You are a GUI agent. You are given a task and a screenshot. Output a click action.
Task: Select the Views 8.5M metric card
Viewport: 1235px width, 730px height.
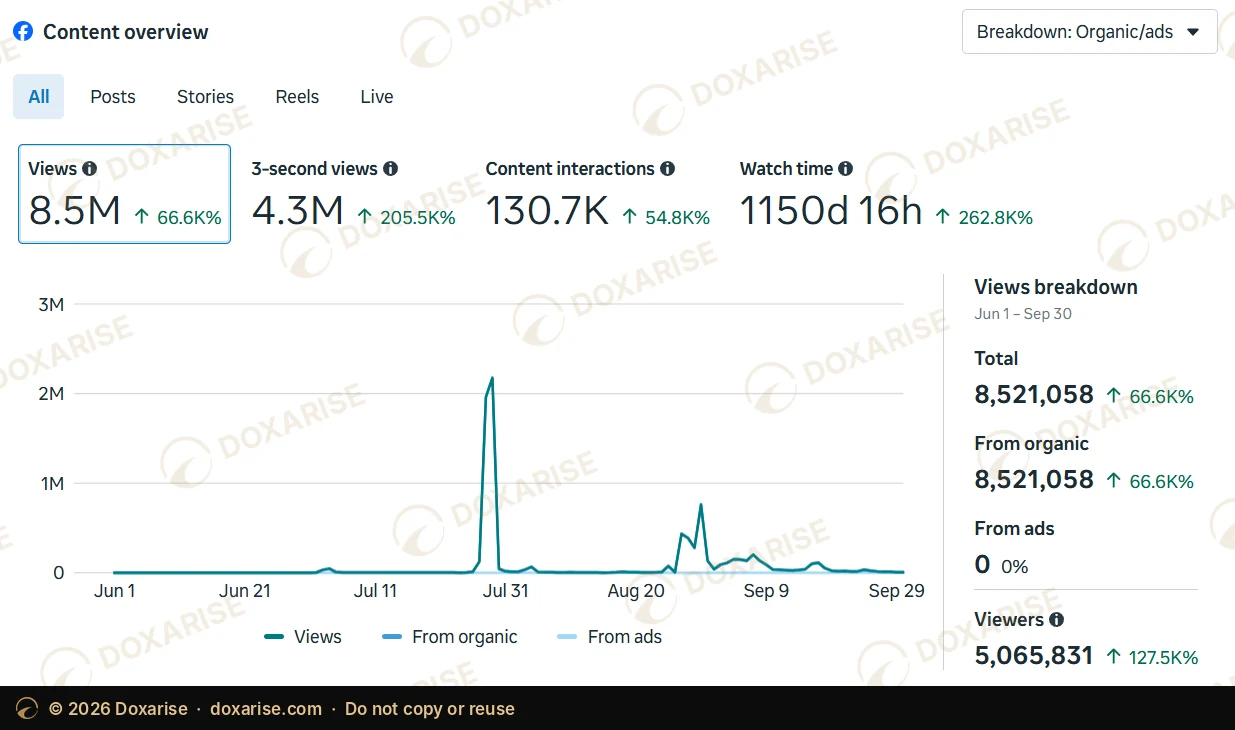(125, 194)
